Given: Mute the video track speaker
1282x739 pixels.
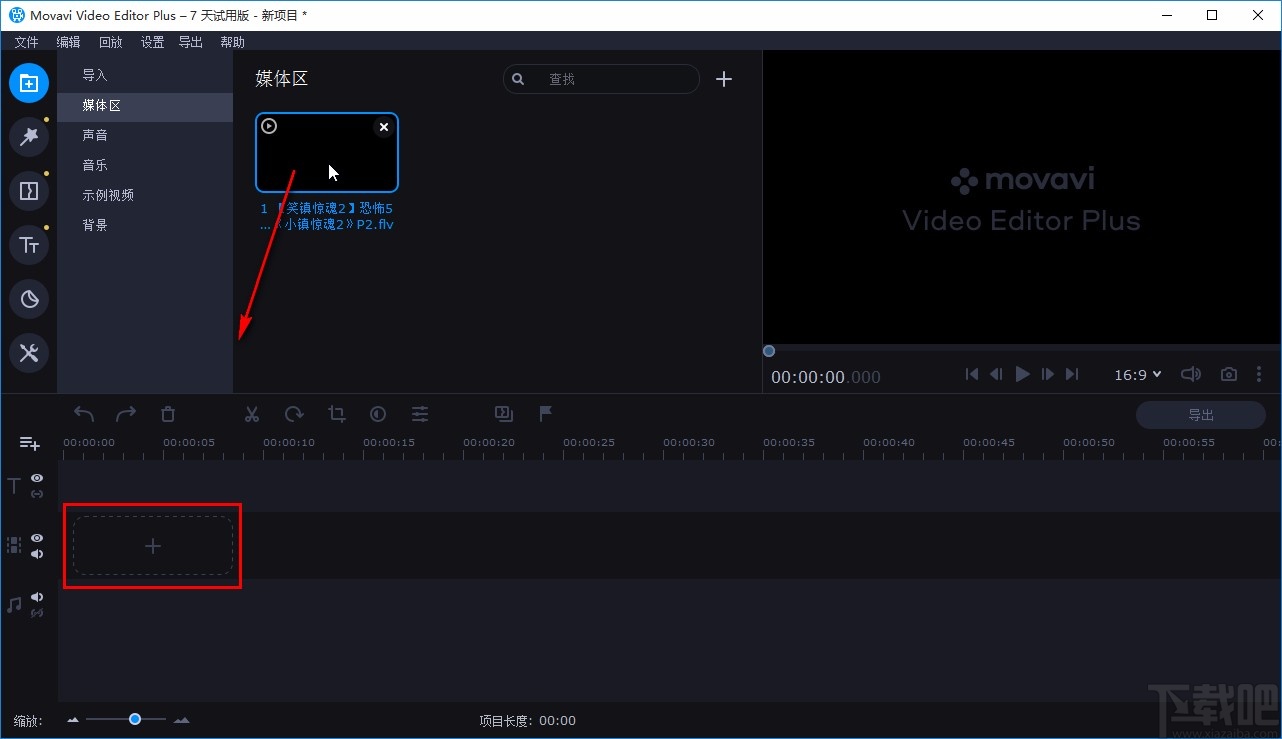Looking at the screenshot, I should point(37,554).
